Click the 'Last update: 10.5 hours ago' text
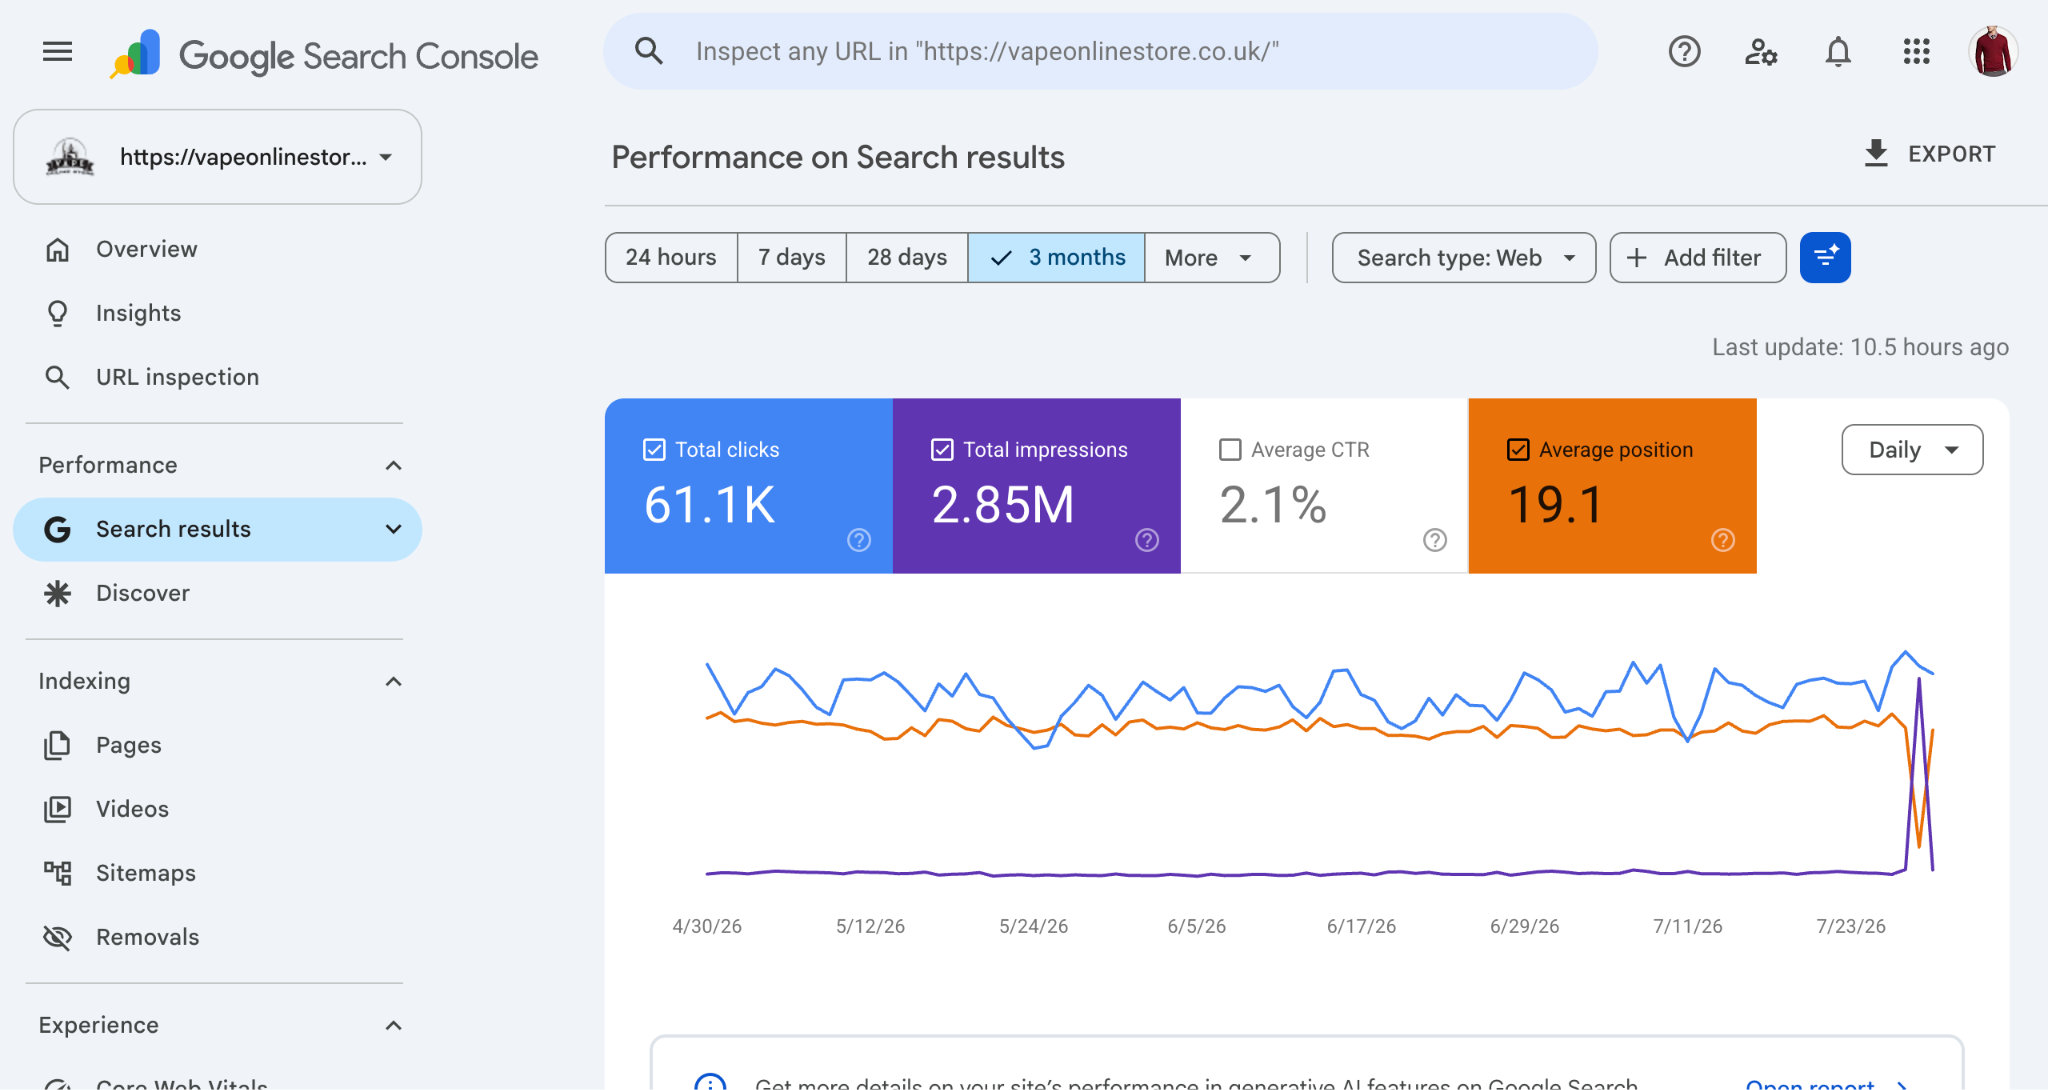 pyautogui.click(x=1860, y=347)
